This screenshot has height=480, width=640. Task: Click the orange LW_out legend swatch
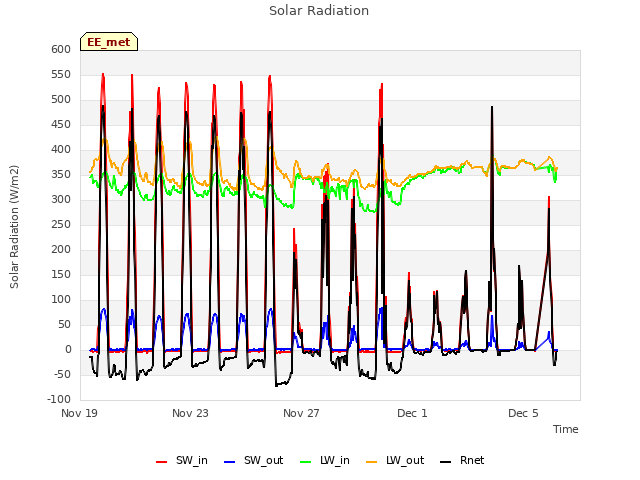(x=372, y=462)
